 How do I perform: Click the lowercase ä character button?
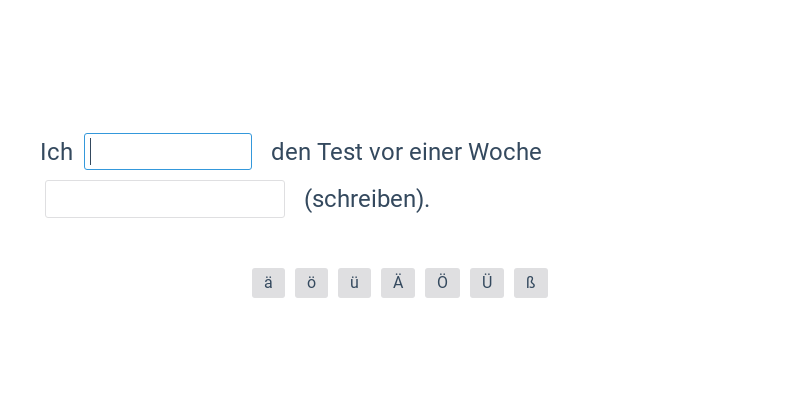tap(268, 283)
